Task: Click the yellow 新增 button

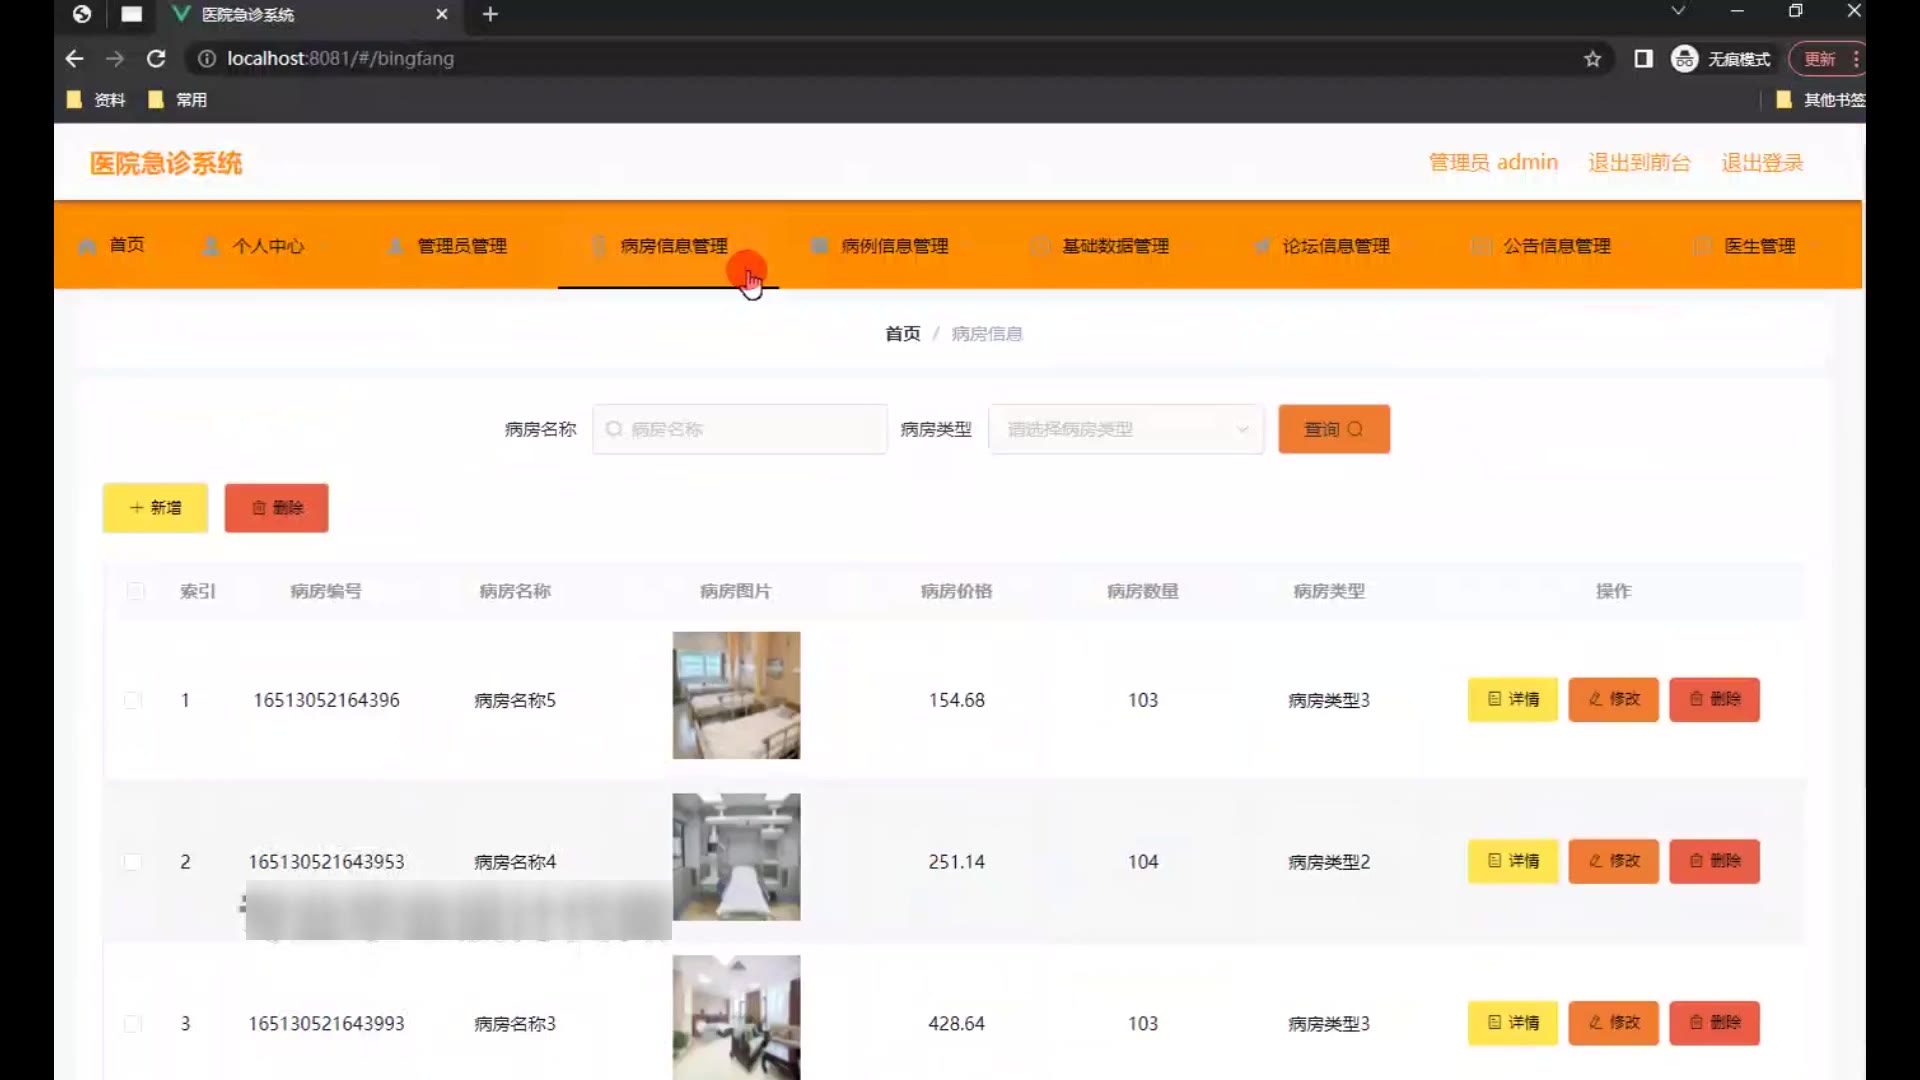Action: point(155,508)
